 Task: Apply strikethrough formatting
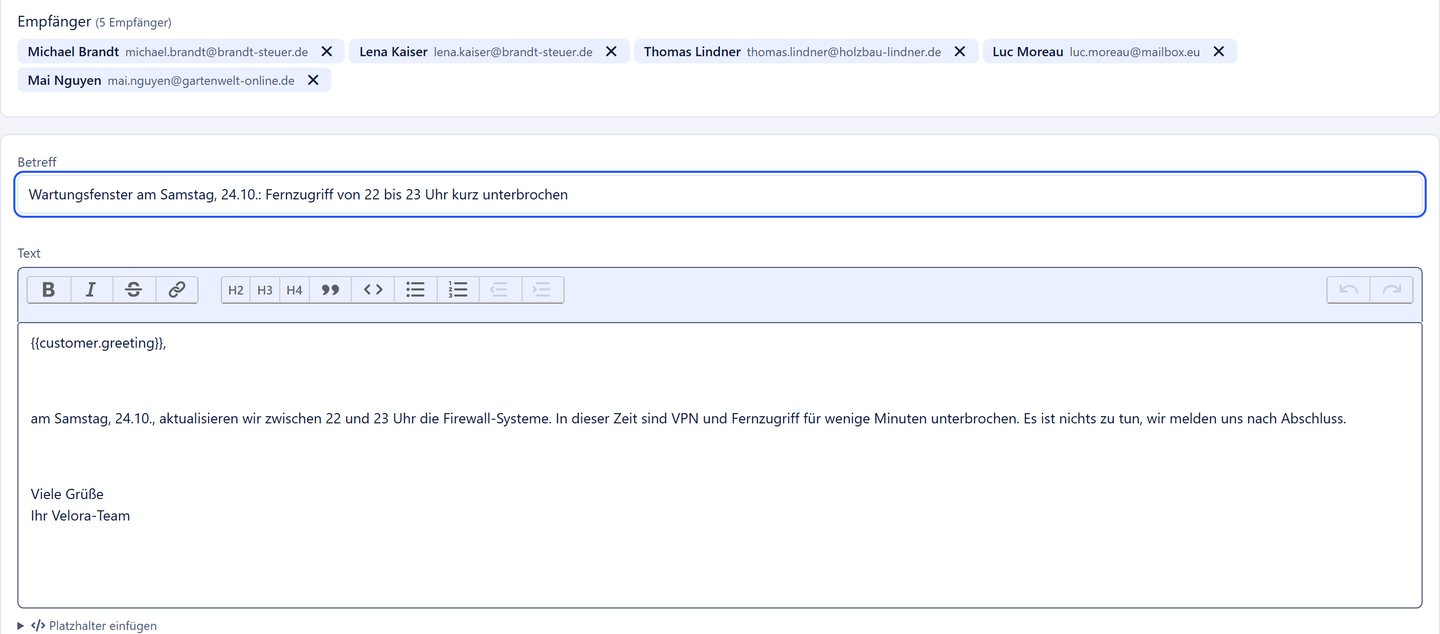(x=133, y=290)
